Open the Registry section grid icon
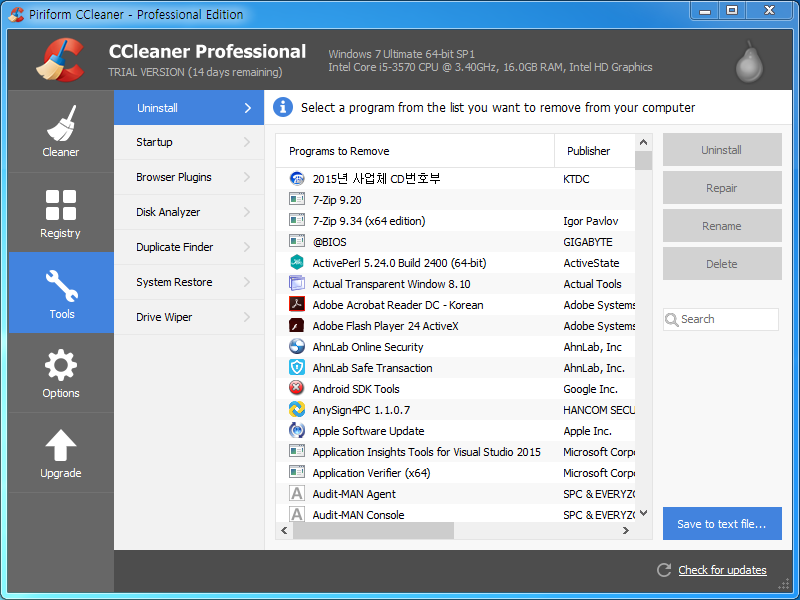Screen dimensions: 800x600 61,205
